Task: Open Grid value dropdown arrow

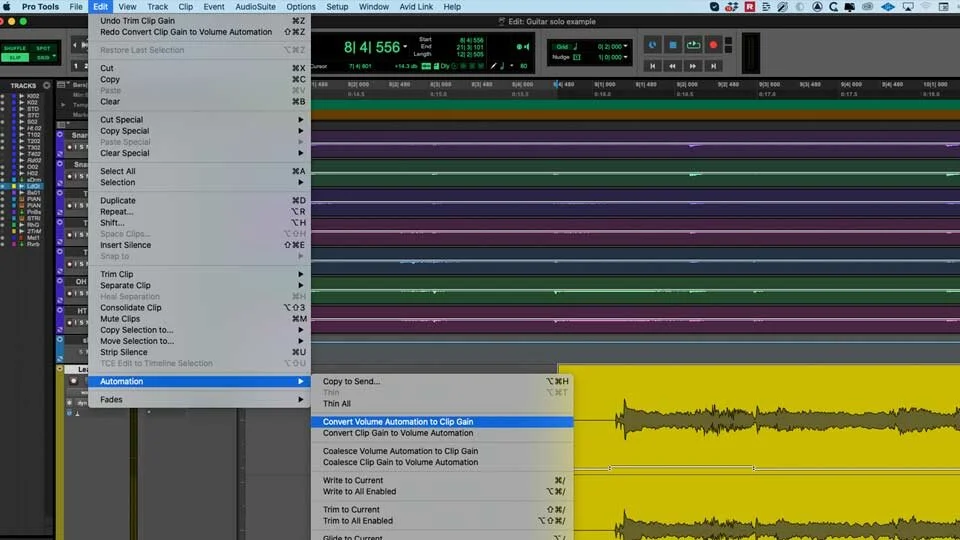Action: [x=626, y=47]
